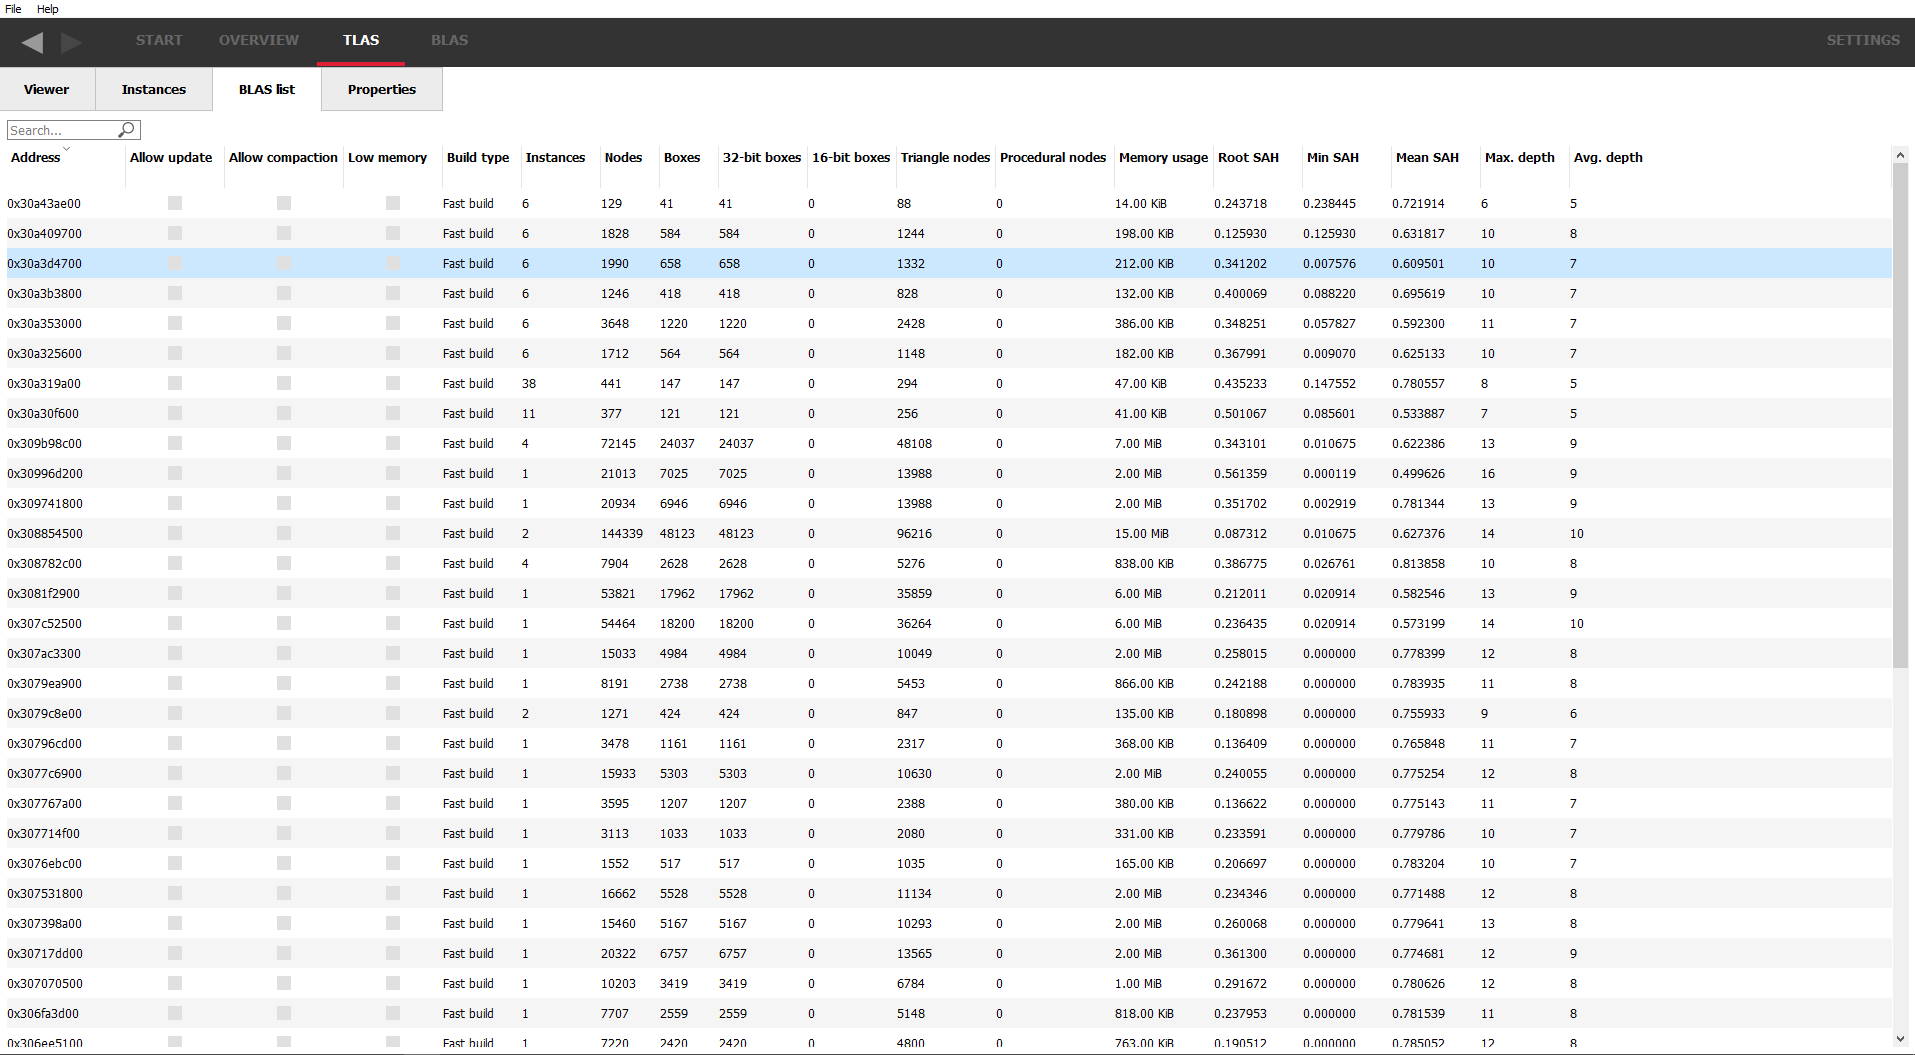Sort by Memory usage column header

pyautogui.click(x=1163, y=157)
